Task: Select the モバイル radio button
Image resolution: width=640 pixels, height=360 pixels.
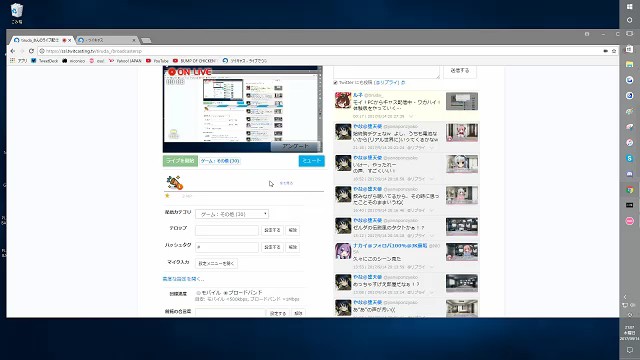Action: [x=198, y=293]
